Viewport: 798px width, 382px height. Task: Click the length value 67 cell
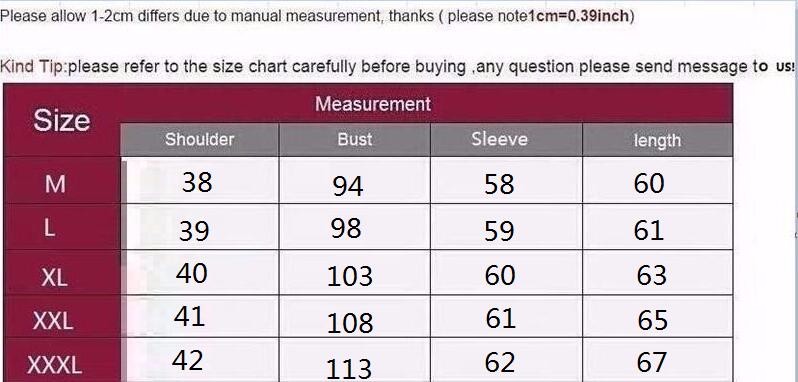(658, 361)
